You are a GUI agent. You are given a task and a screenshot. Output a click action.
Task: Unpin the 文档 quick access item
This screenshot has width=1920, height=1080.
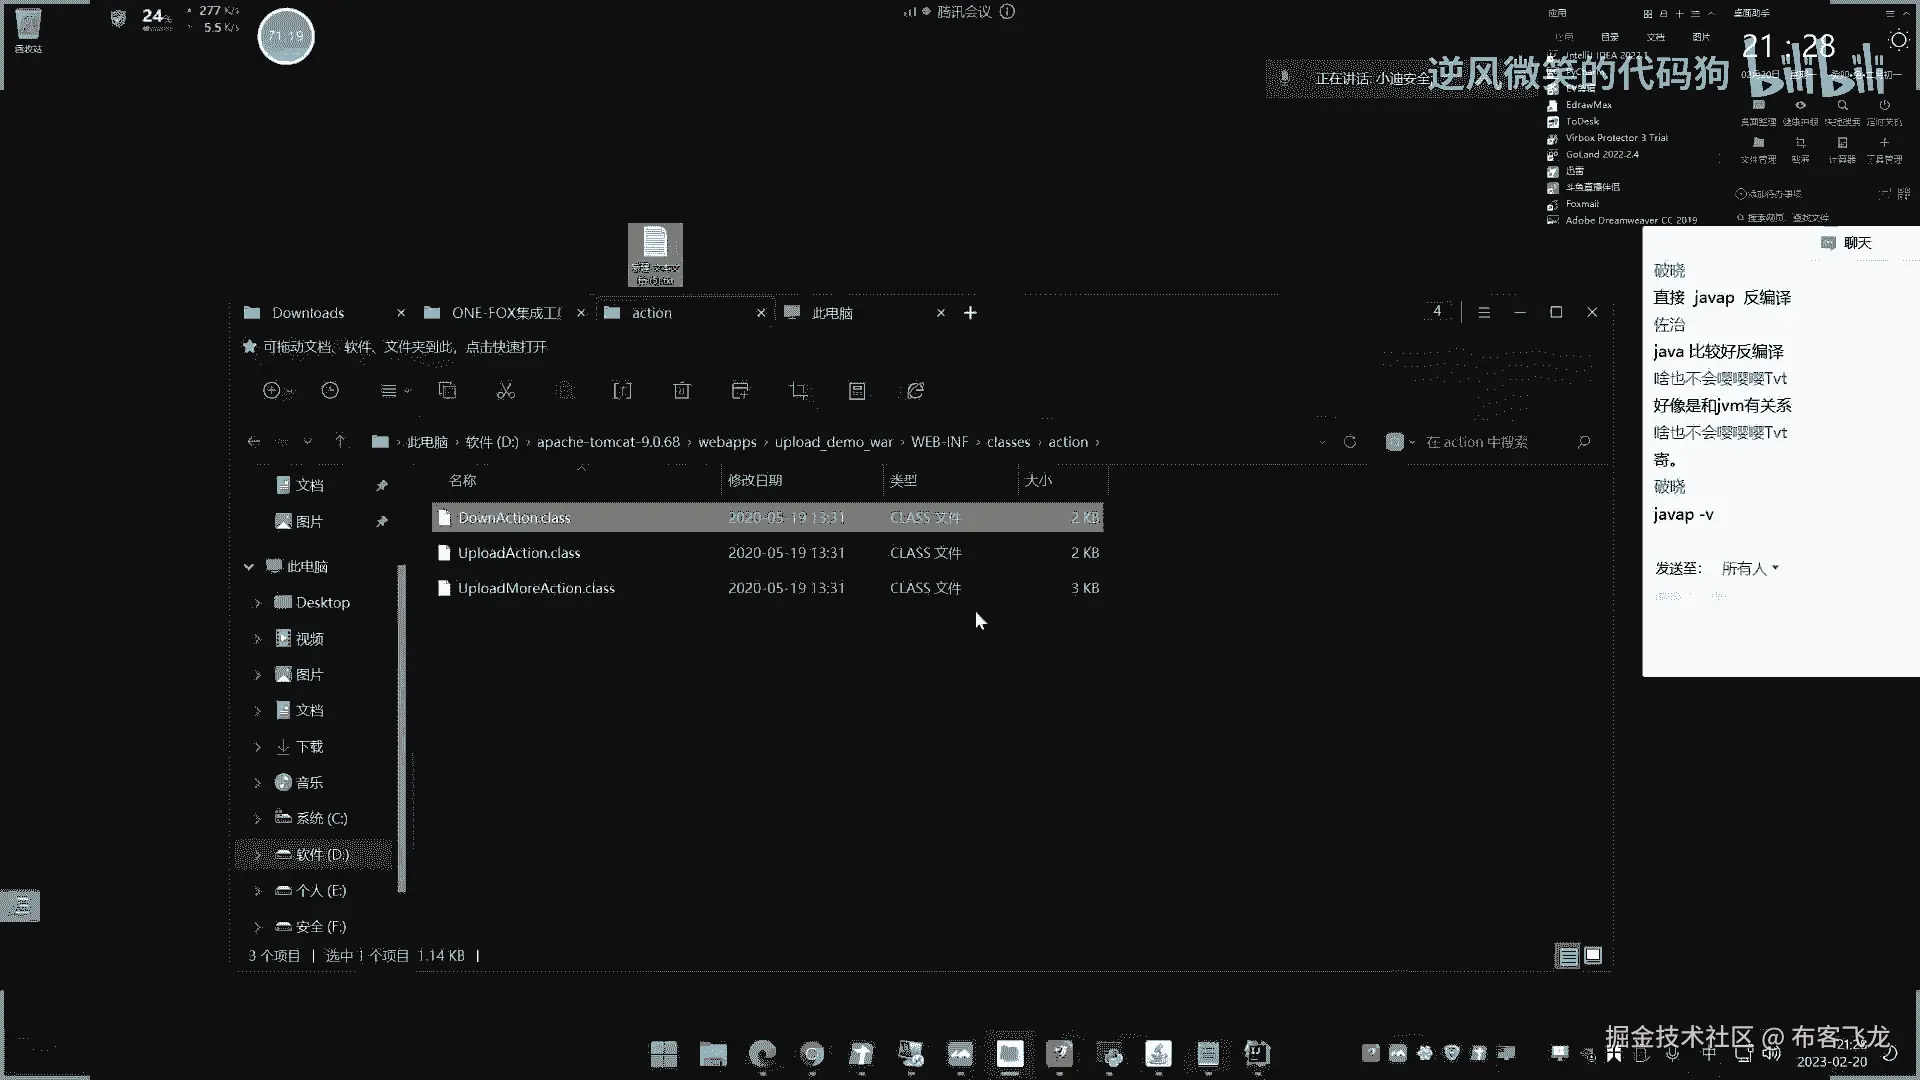381,485
